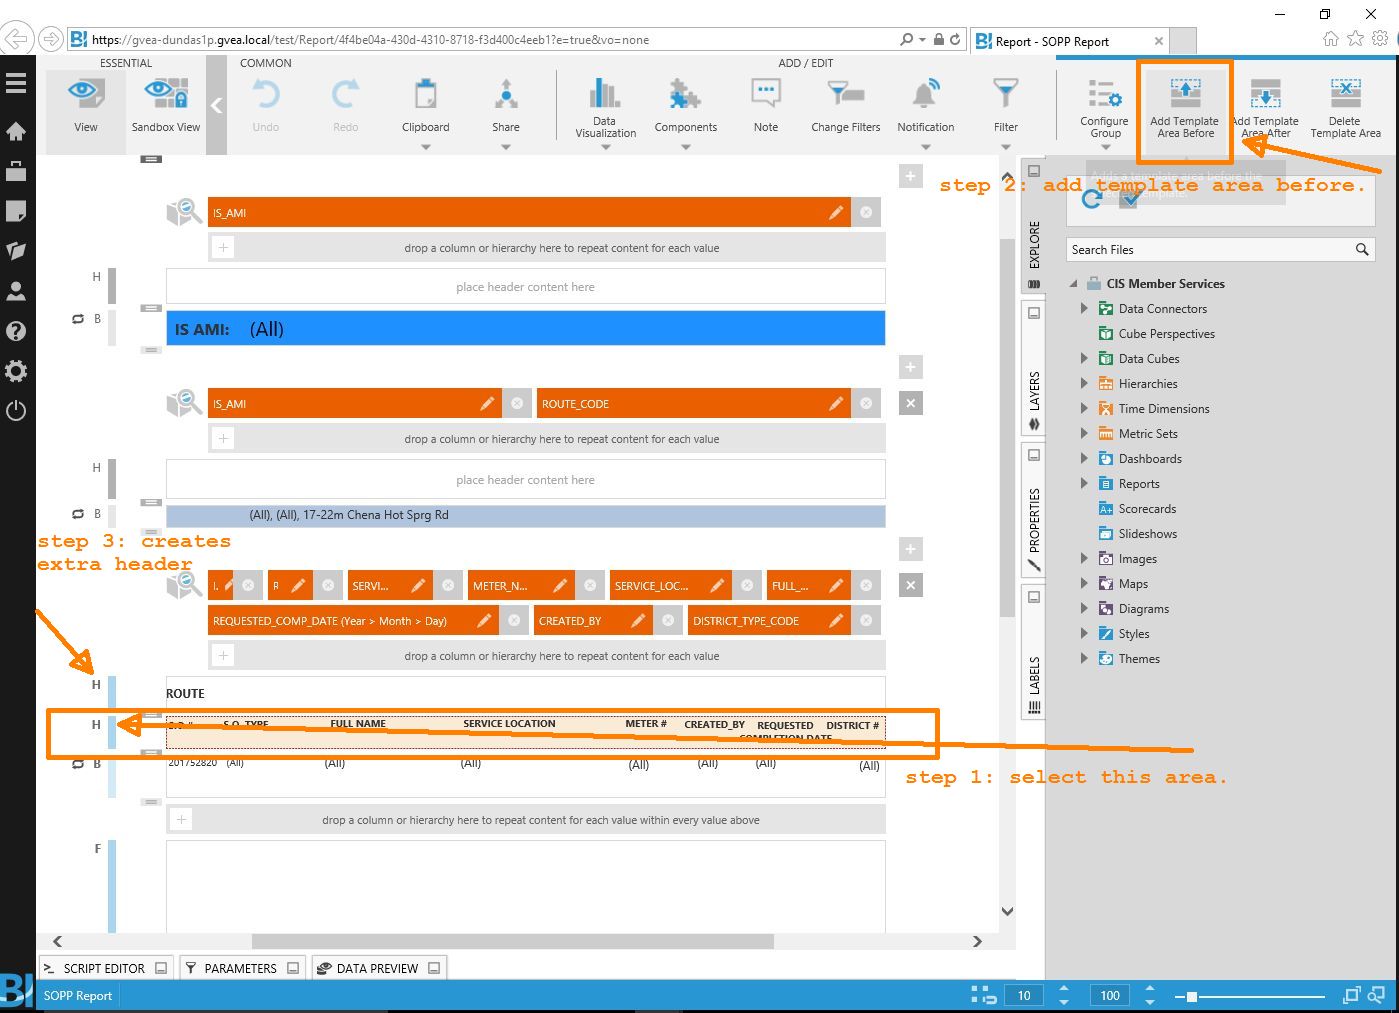The height and width of the screenshot is (1013, 1399).
Task: Open the Share tool
Action: coord(506,105)
